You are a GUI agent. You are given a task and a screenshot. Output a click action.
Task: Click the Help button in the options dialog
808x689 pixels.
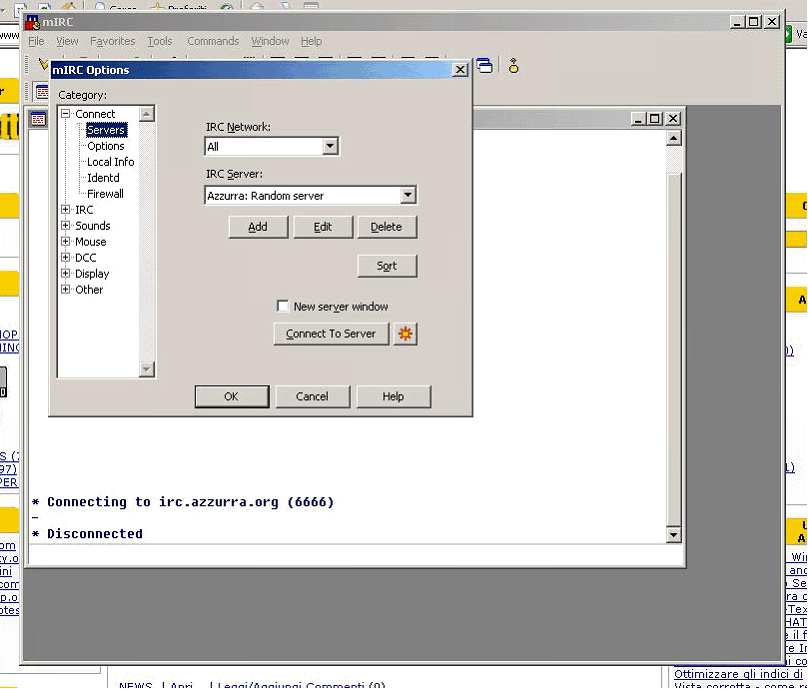tap(393, 396)
